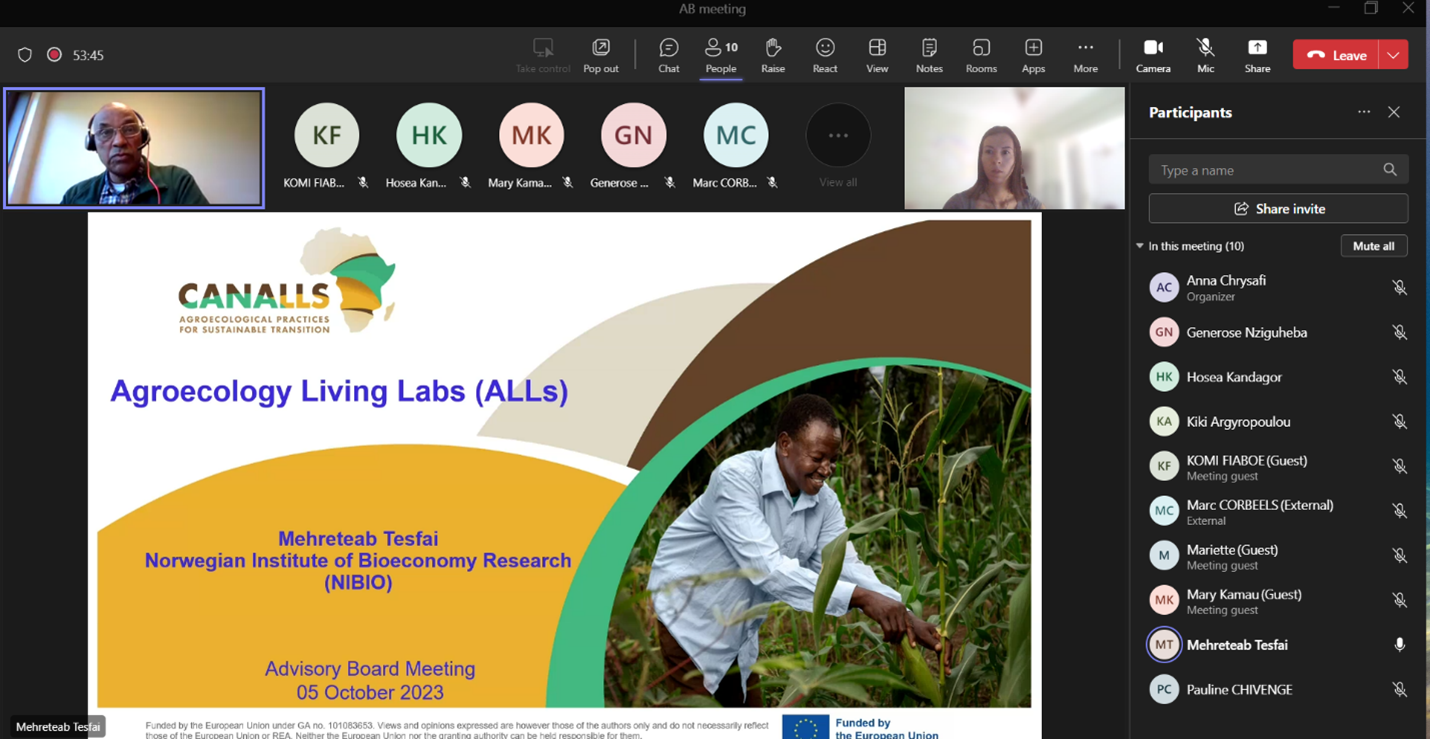Click the KA avatar in participants list
The width and height of the screenshot is (1430, 739).
click(x=1164, y=422)
